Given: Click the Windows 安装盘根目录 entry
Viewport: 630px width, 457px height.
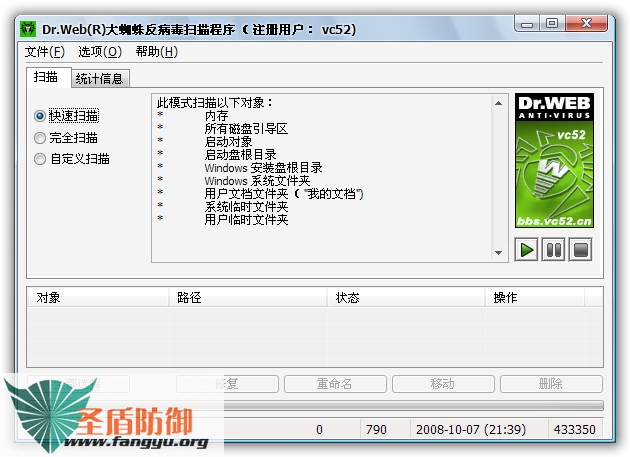Looking at the screenshot, I should (264, 168).
